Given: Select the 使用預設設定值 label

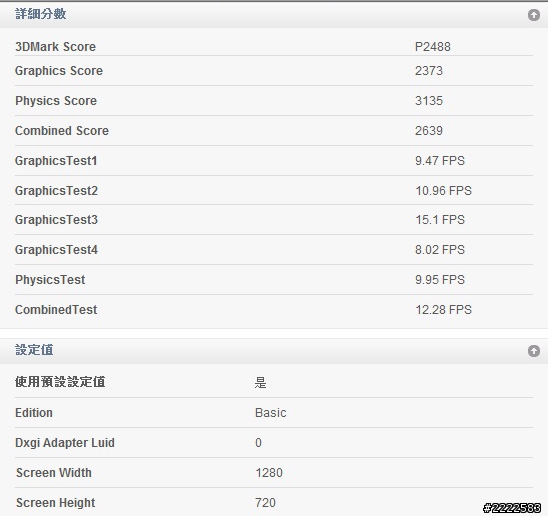Looking at the screenshot, I should point(60,382).
